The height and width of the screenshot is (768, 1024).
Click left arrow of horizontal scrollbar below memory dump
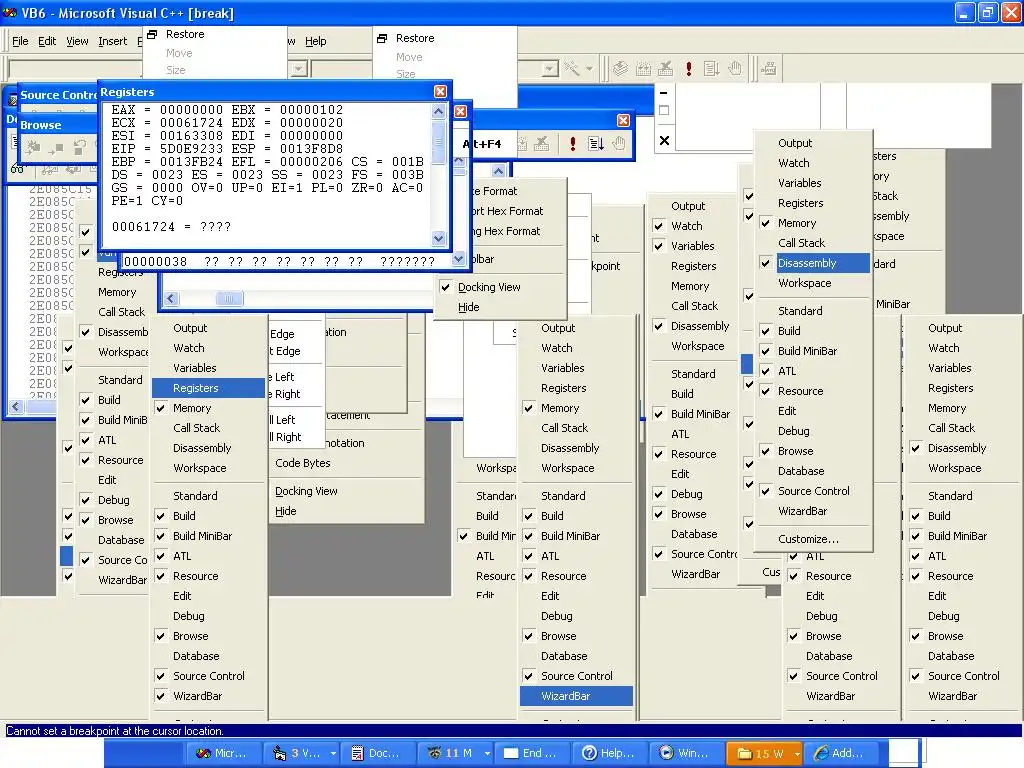point(171,298)
